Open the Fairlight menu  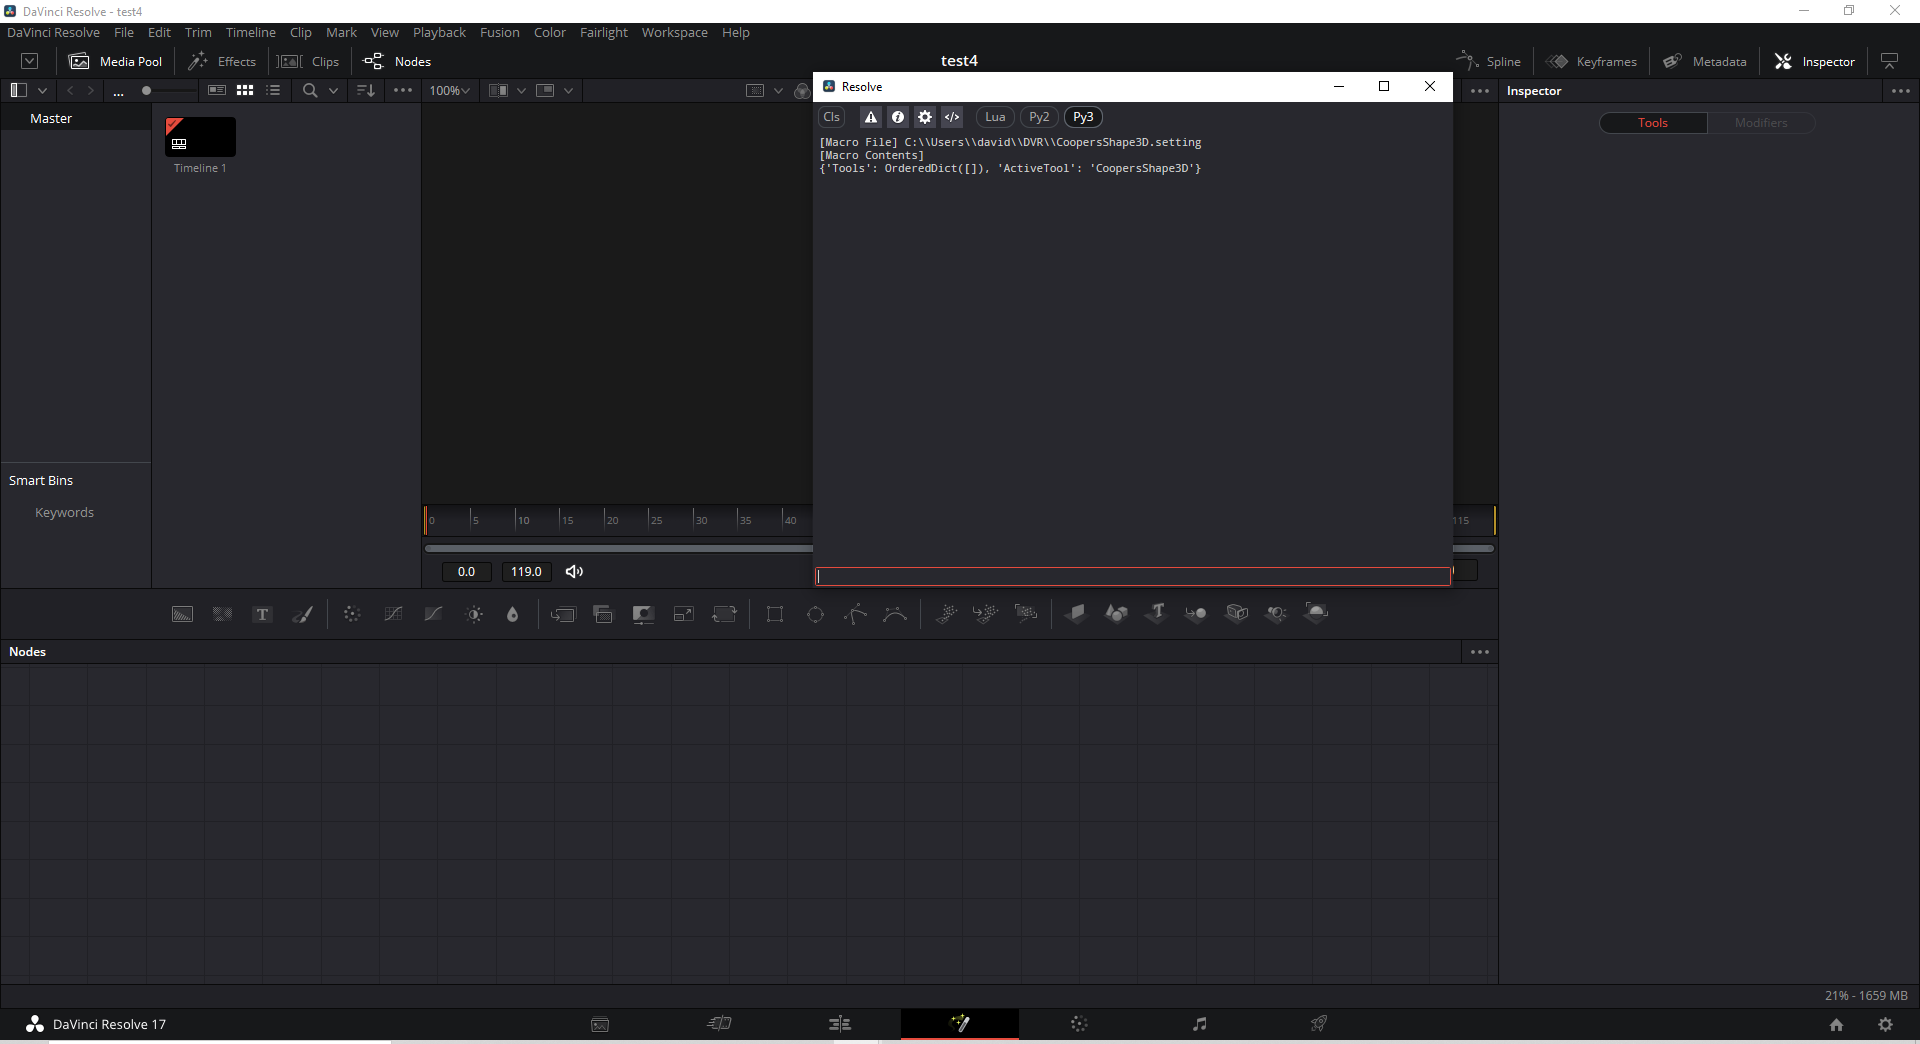[603, 32]
